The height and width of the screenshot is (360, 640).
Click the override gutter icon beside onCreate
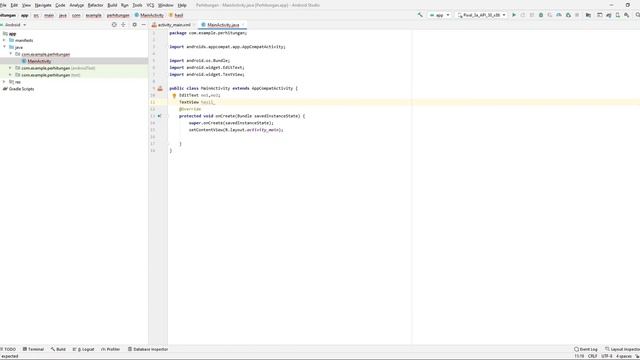coord(160,116)
